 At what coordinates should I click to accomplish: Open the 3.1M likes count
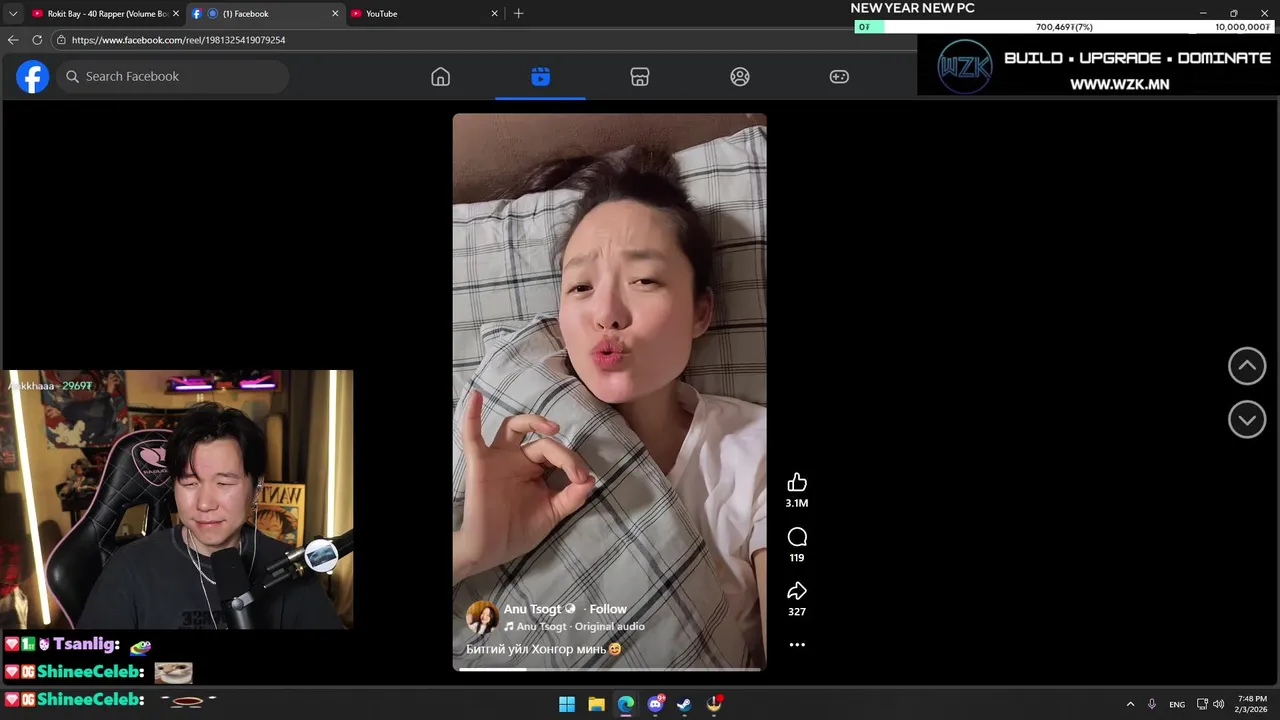pos(797,504)
